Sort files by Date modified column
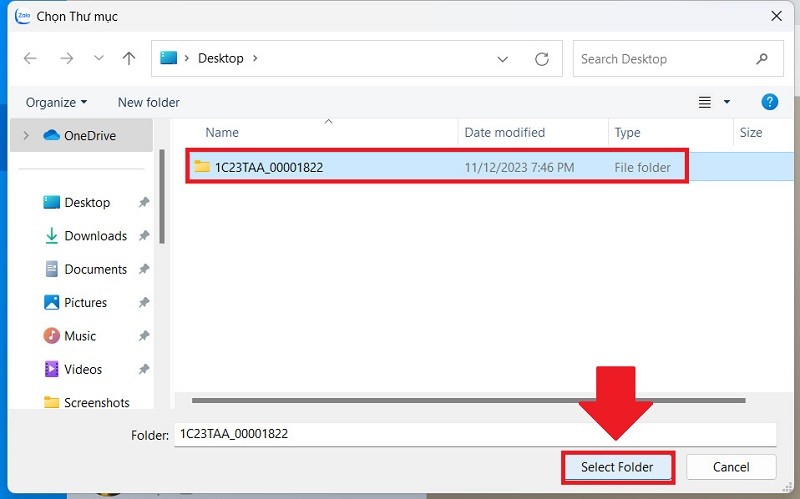The height and width of the screenshot is (499, 800). pyautogui.click(x=505, y=132)
